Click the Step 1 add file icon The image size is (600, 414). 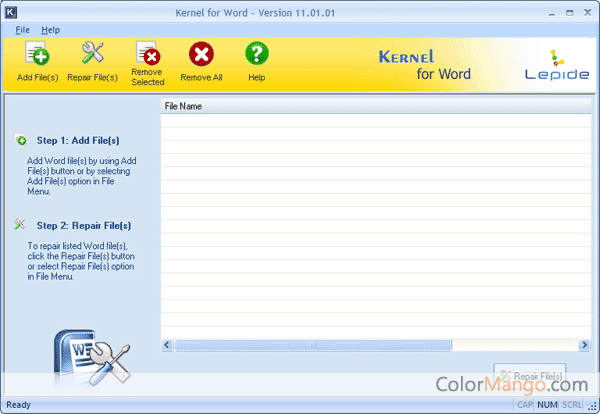click(x=21, y=140)
